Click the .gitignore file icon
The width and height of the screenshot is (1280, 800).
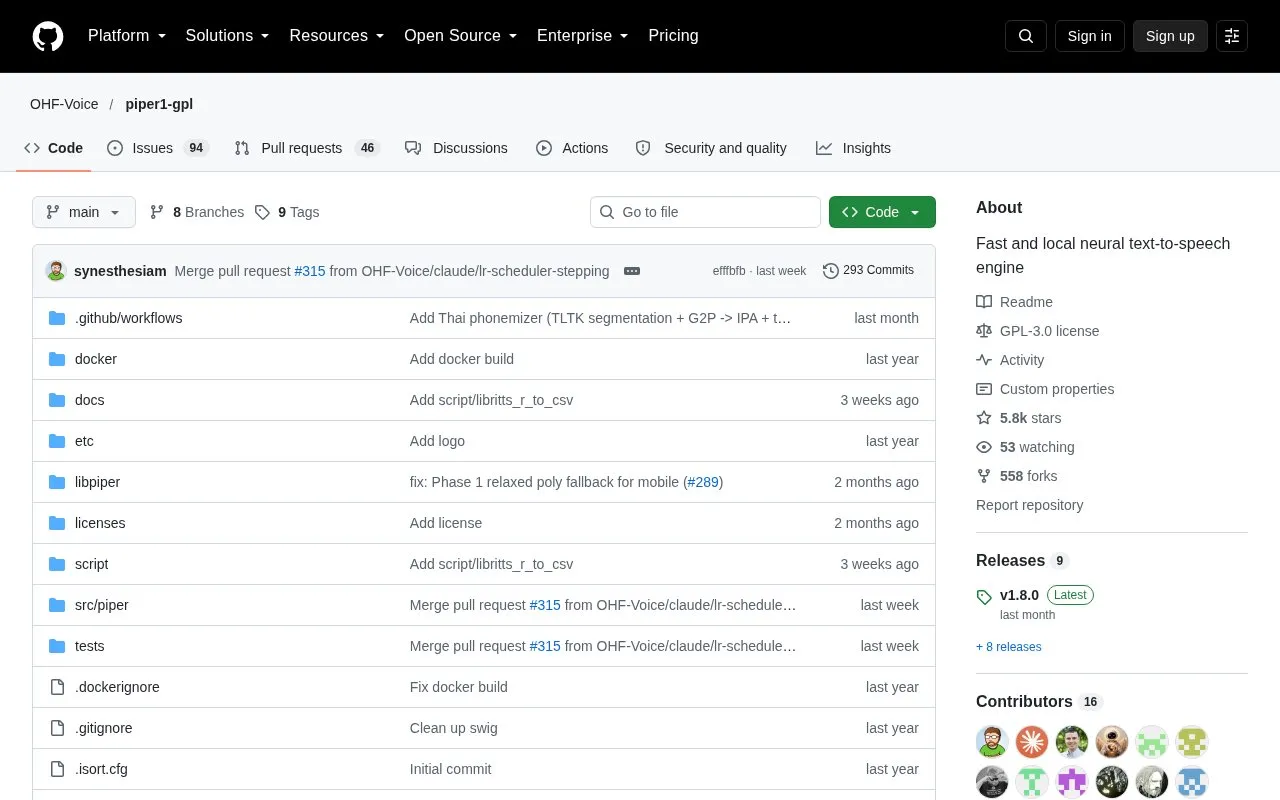click(x=57, y=728)
